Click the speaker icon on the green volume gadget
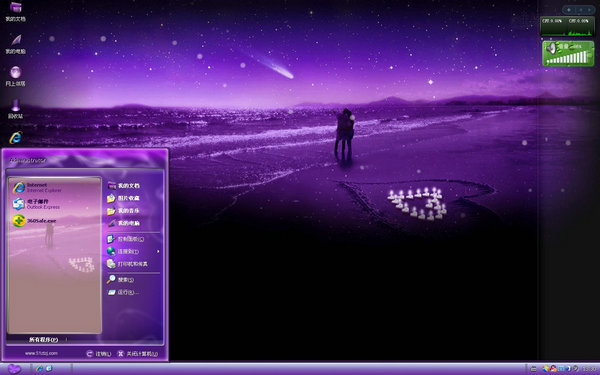This screenshot has height=375, width=600. 551,49
